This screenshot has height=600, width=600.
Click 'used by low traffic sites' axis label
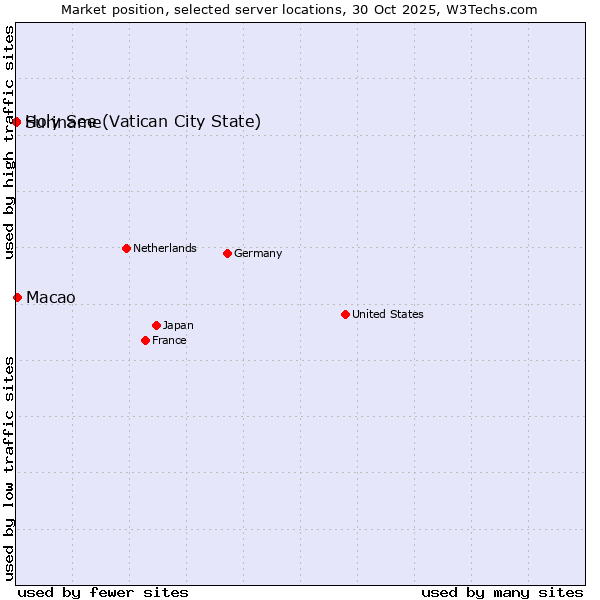point(9,468)
